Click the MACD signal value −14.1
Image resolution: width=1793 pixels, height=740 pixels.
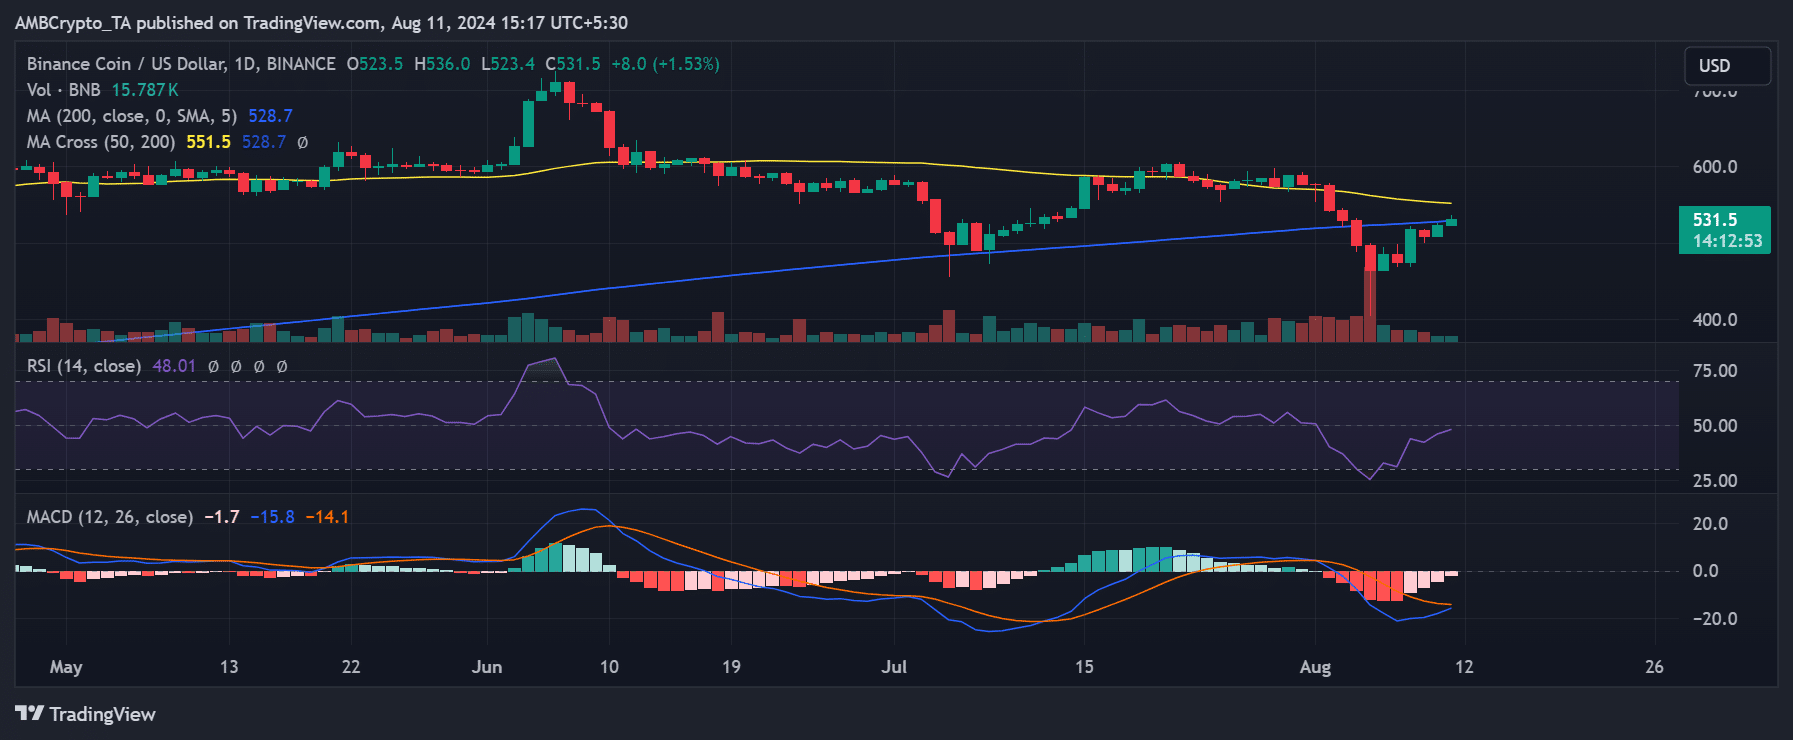(327, 517)
